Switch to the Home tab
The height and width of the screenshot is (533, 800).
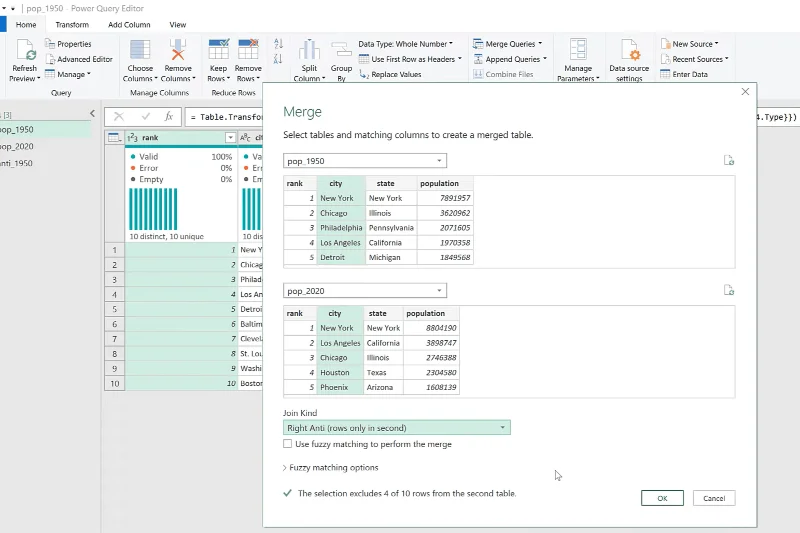point(26,24)
